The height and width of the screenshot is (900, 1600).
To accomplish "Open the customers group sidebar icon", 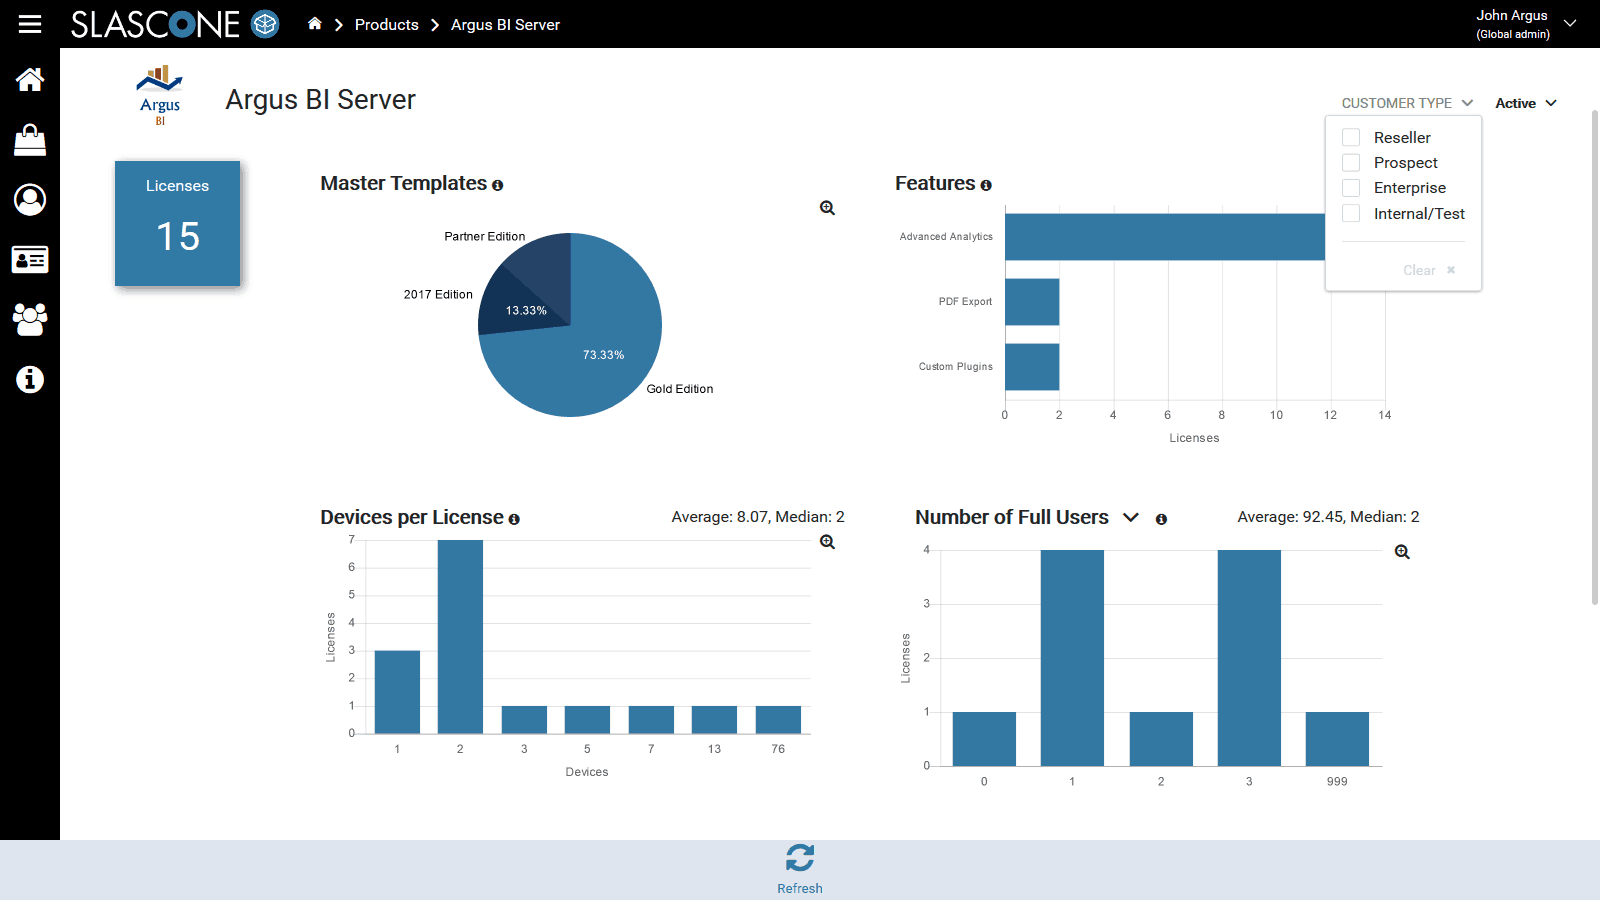I will click(x=30, y=320).
